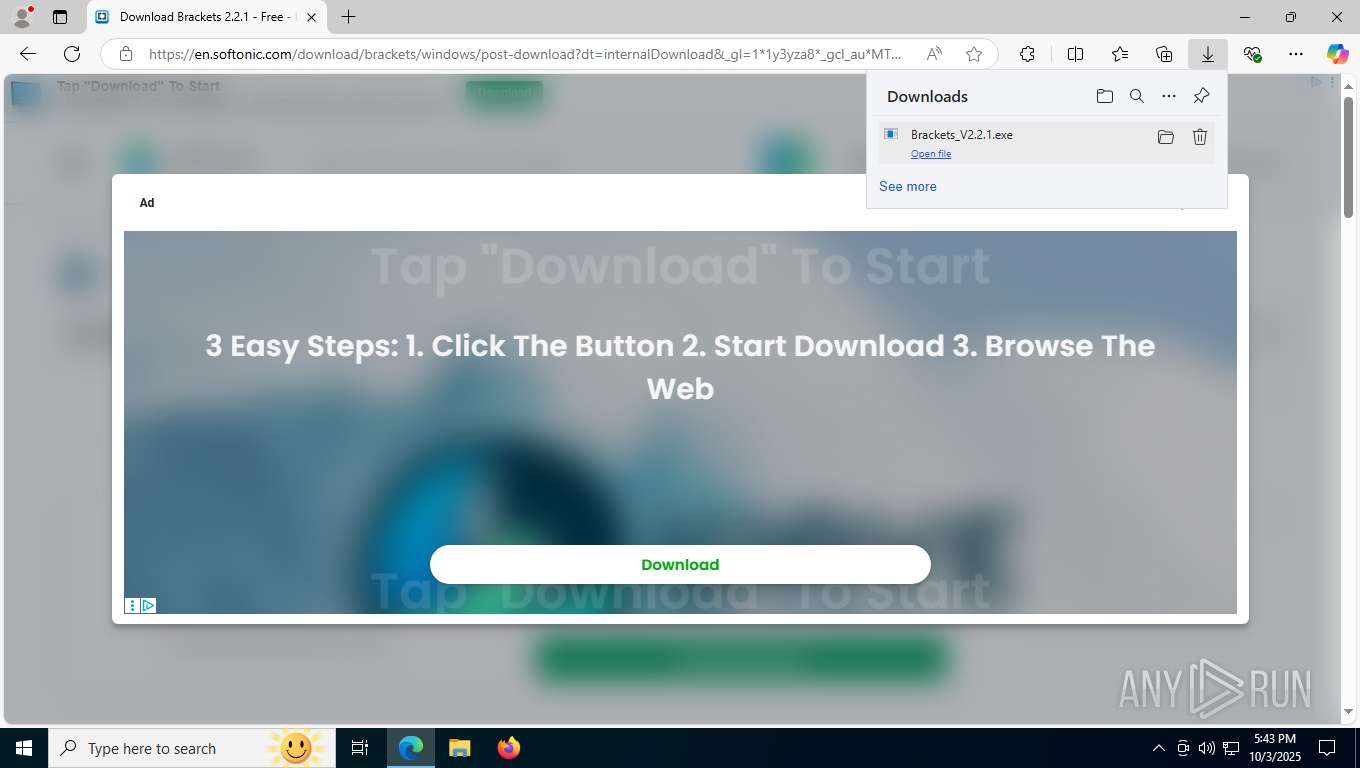
Task: Launch Firefox from taskbar
Action: tap(509, 748)
